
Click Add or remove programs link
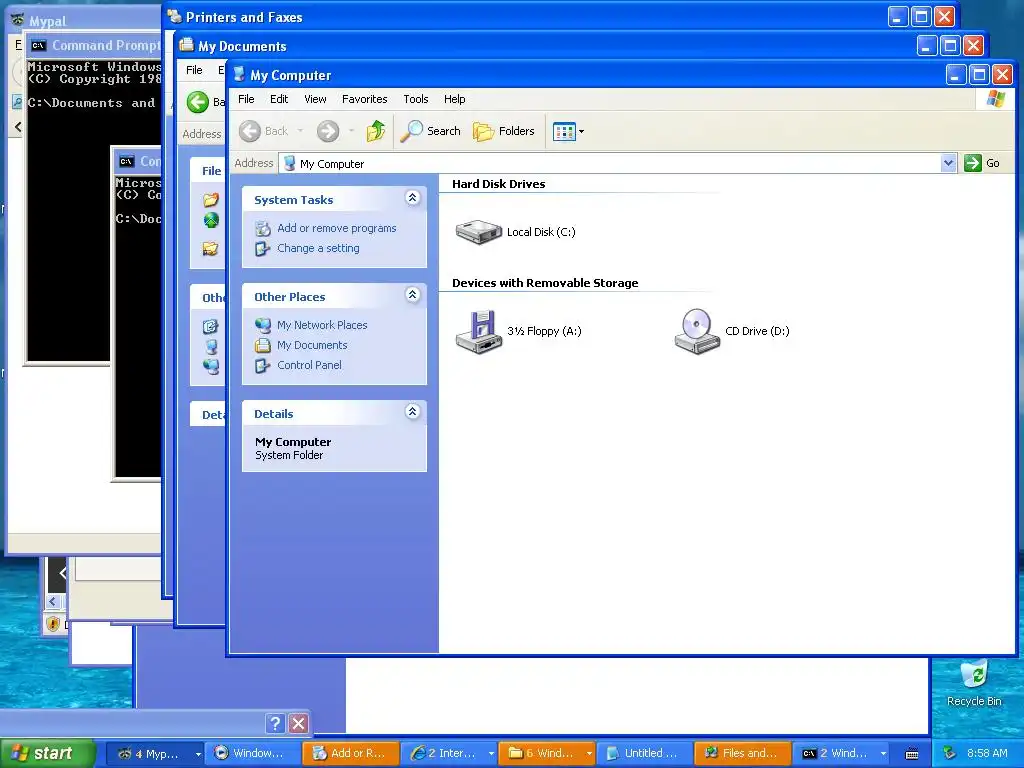(336, 228)
